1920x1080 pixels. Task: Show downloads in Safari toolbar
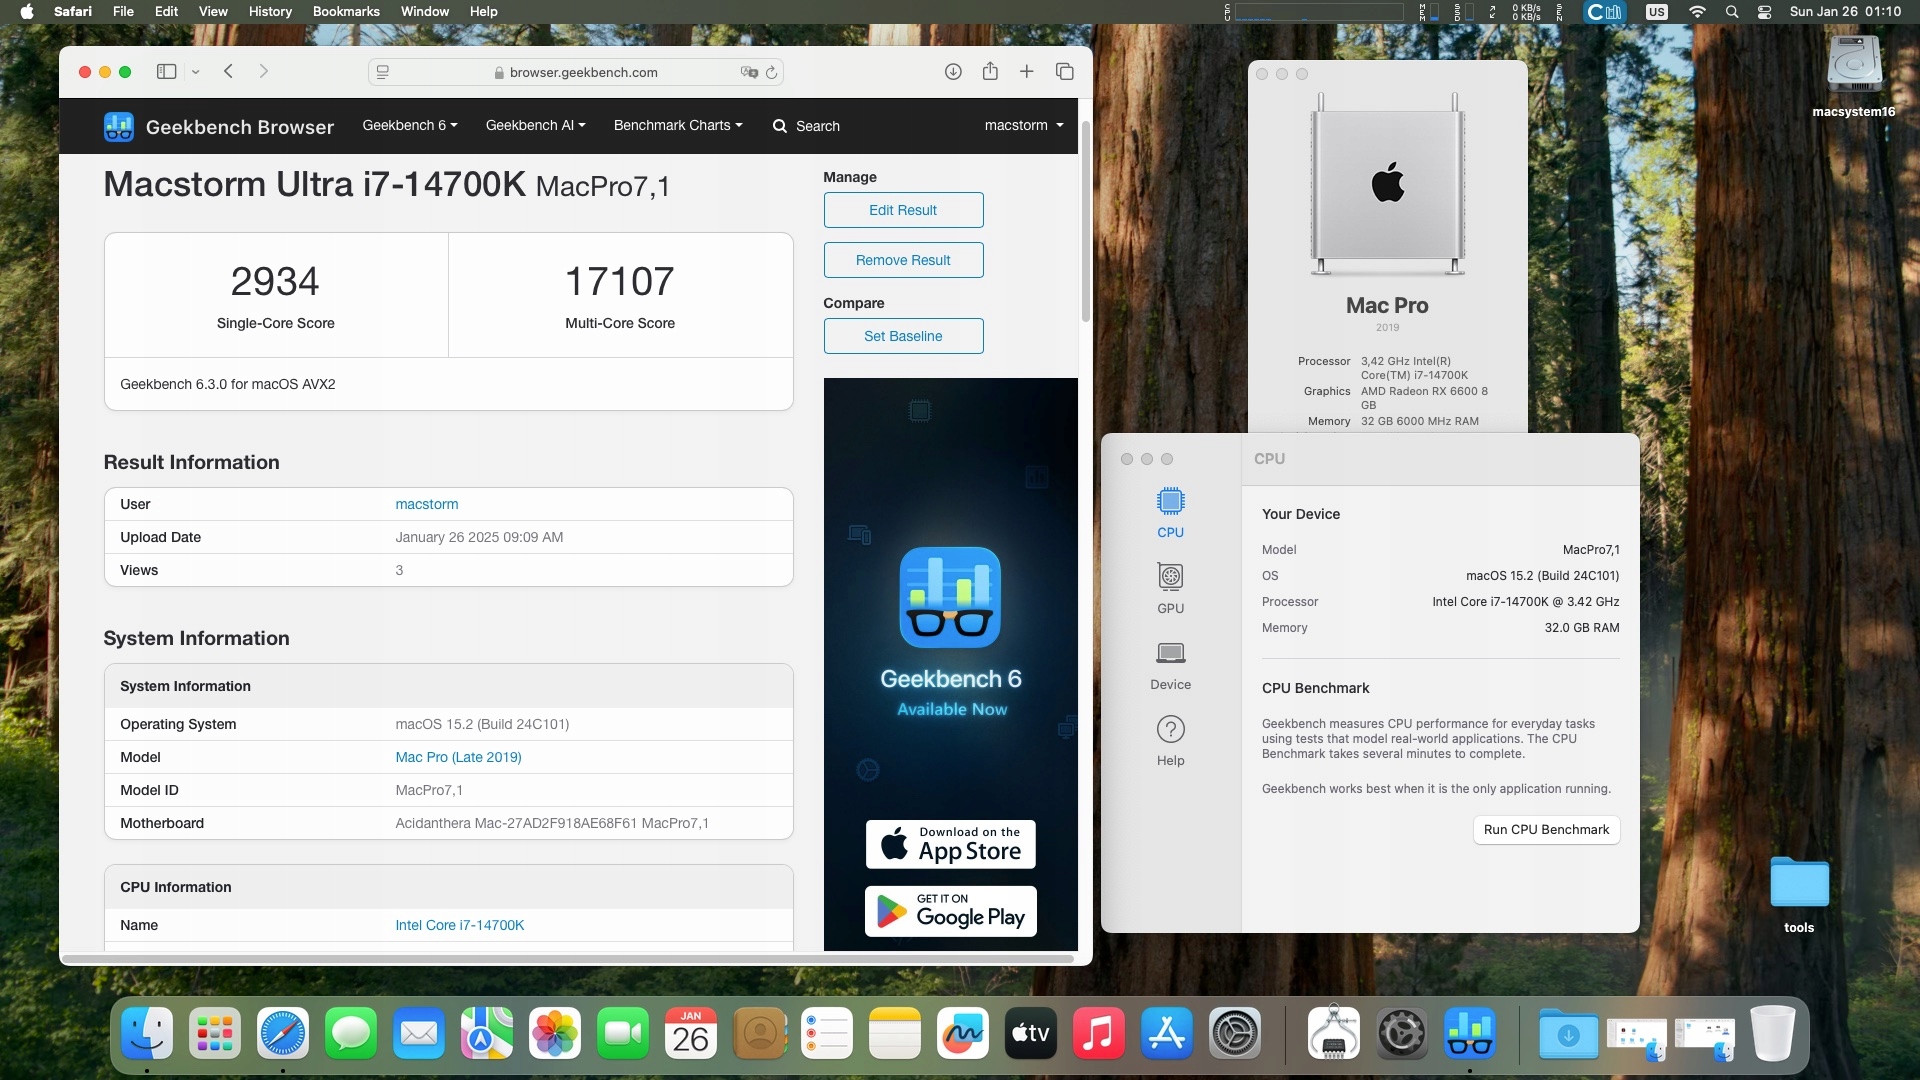pos(953,71)
